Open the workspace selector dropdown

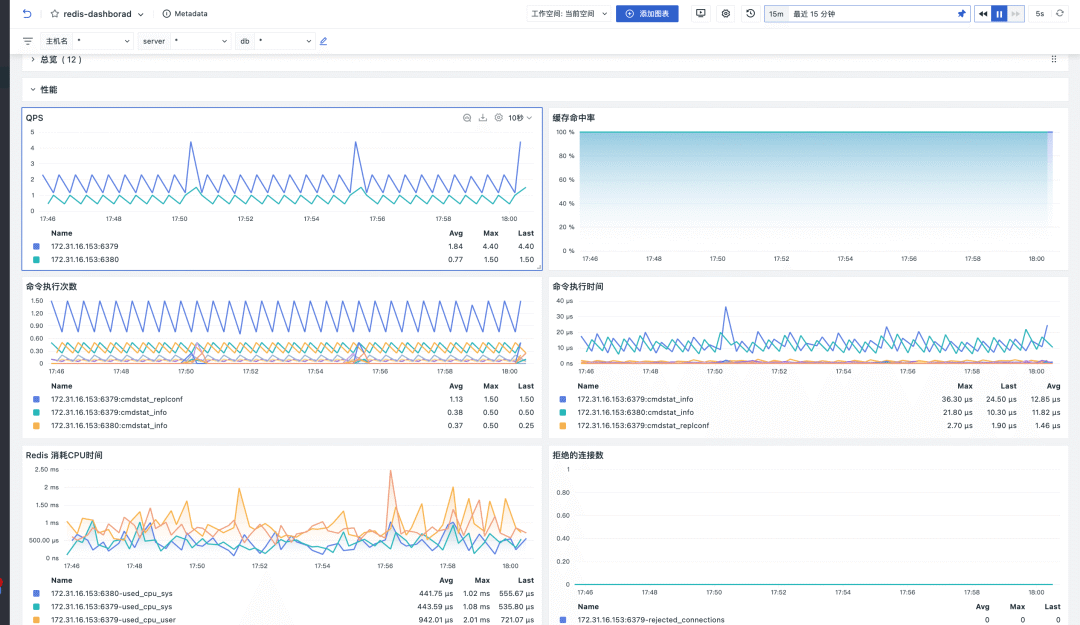point(569,14)
